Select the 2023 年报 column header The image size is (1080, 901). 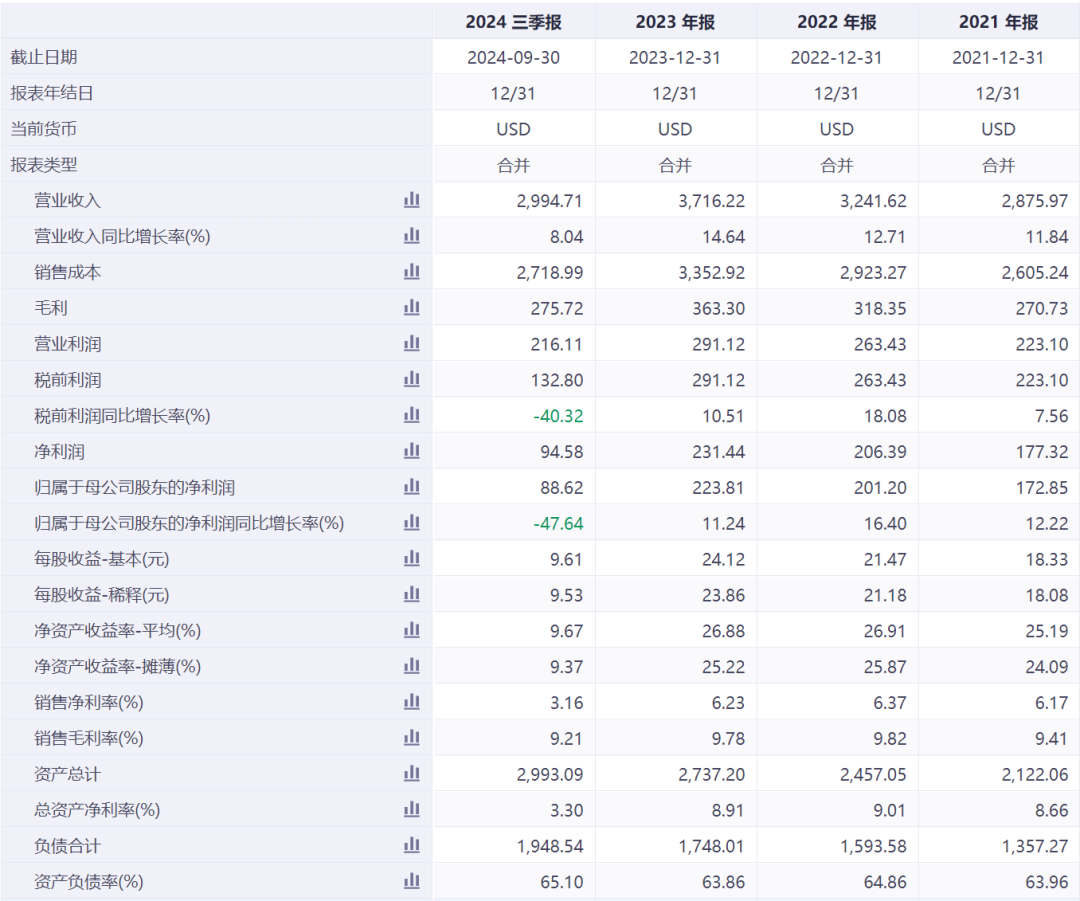click(x=675, y=22)
